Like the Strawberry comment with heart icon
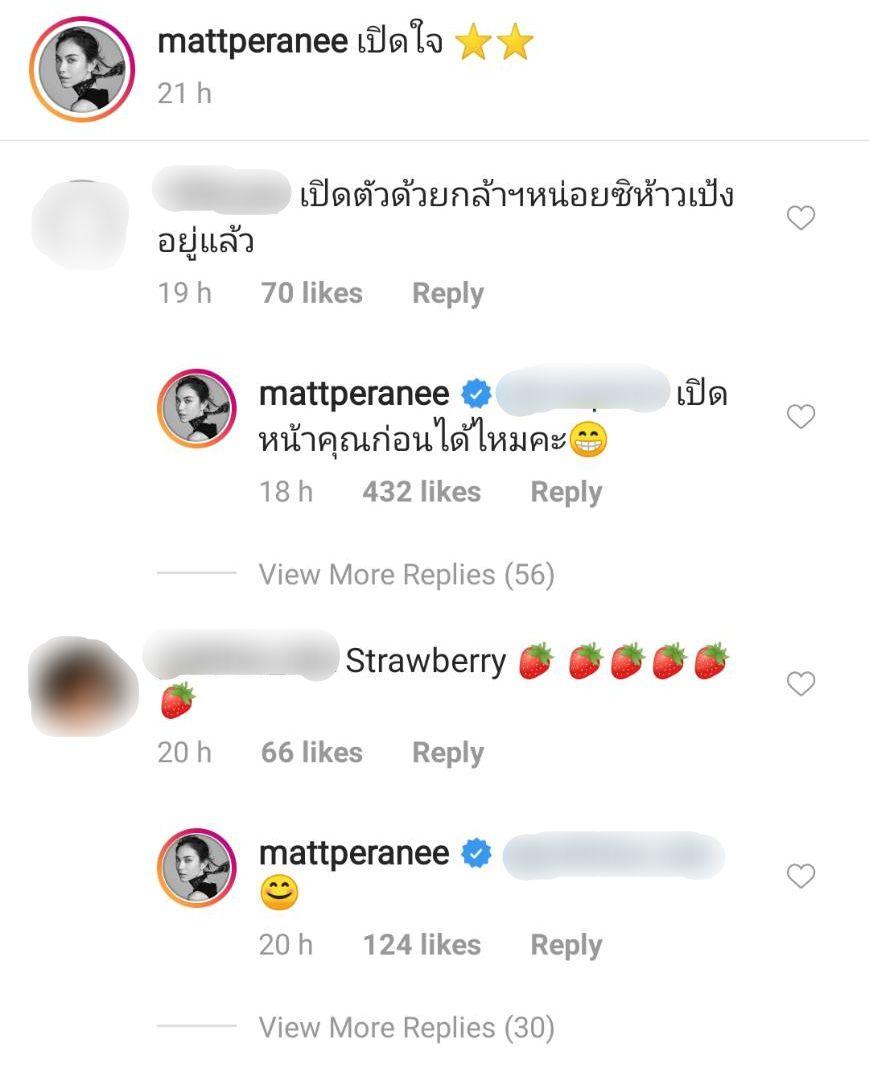869x1075 pixels. coord(800,684)
